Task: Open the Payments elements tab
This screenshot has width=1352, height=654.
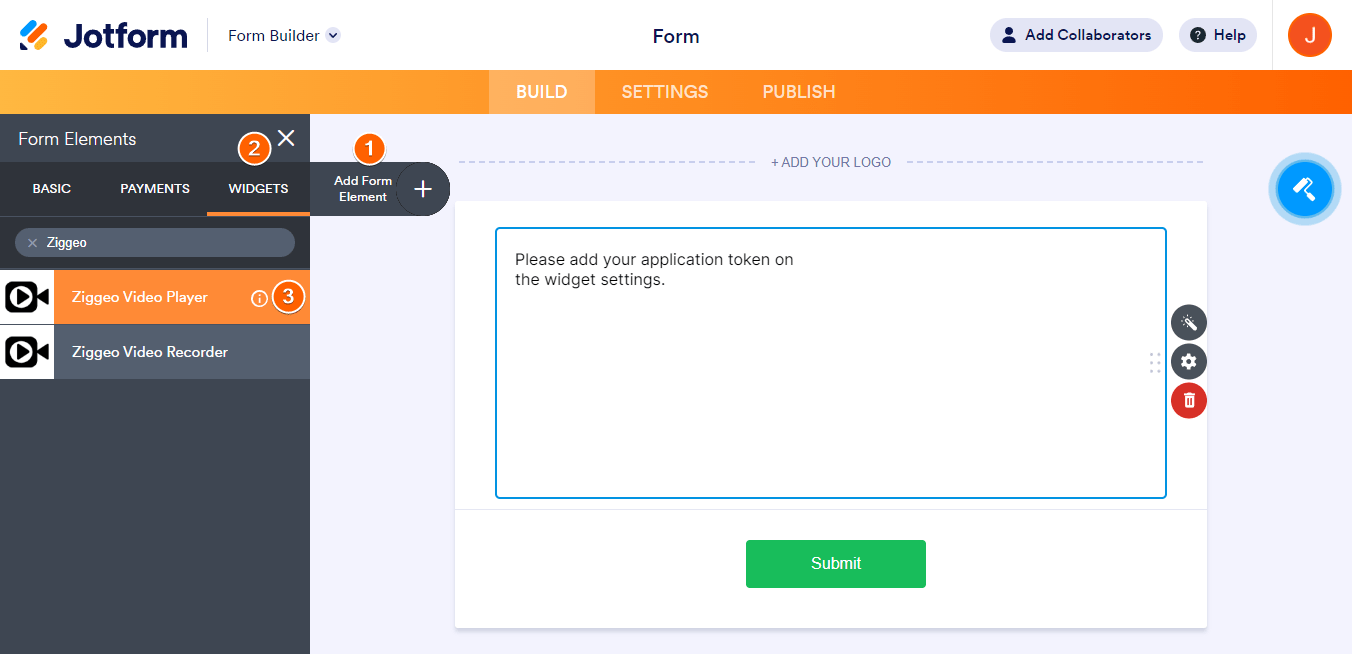Action: click(x=155, y=188)
